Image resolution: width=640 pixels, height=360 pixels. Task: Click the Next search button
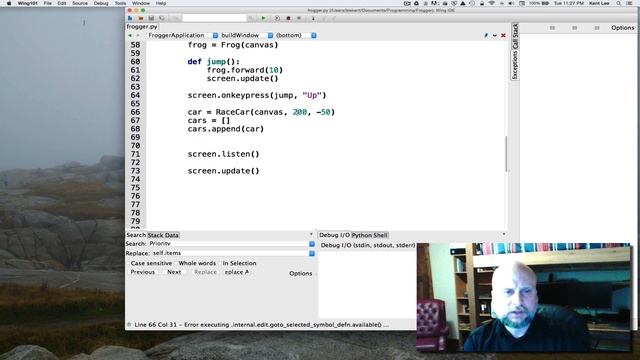click(174, 272)
